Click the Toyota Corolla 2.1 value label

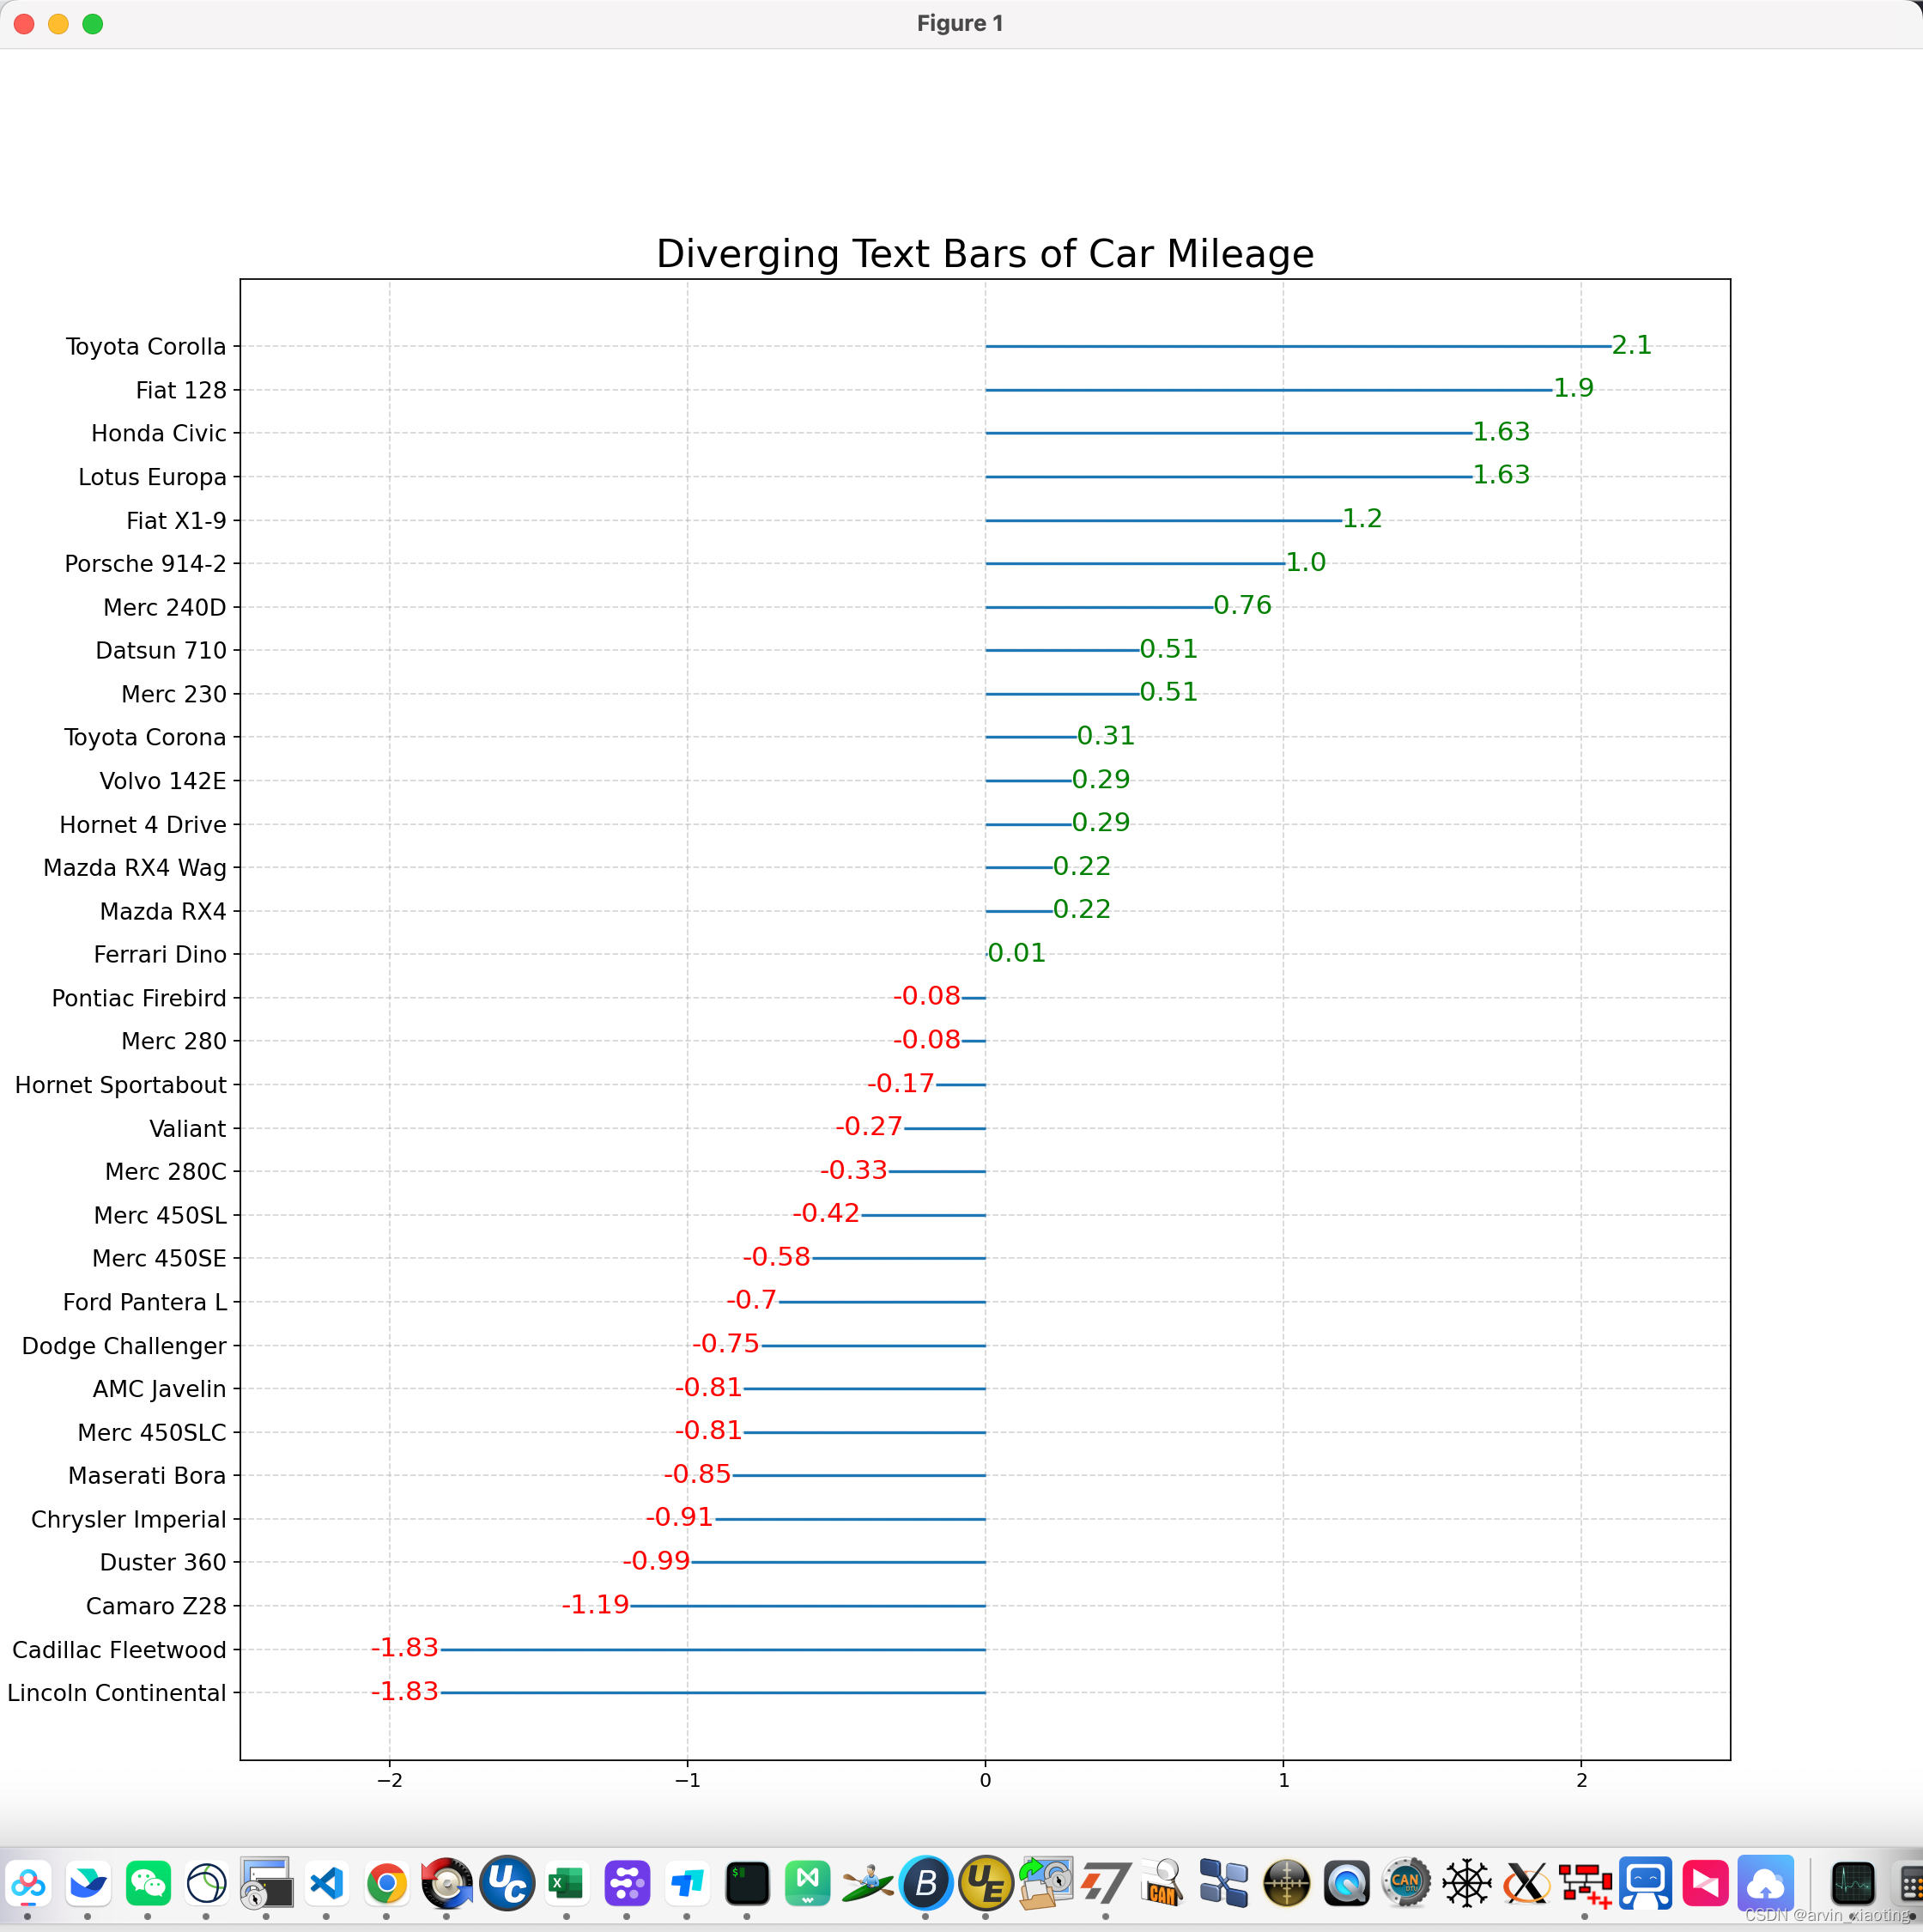pyautogui.click(x=1631, y=346)
